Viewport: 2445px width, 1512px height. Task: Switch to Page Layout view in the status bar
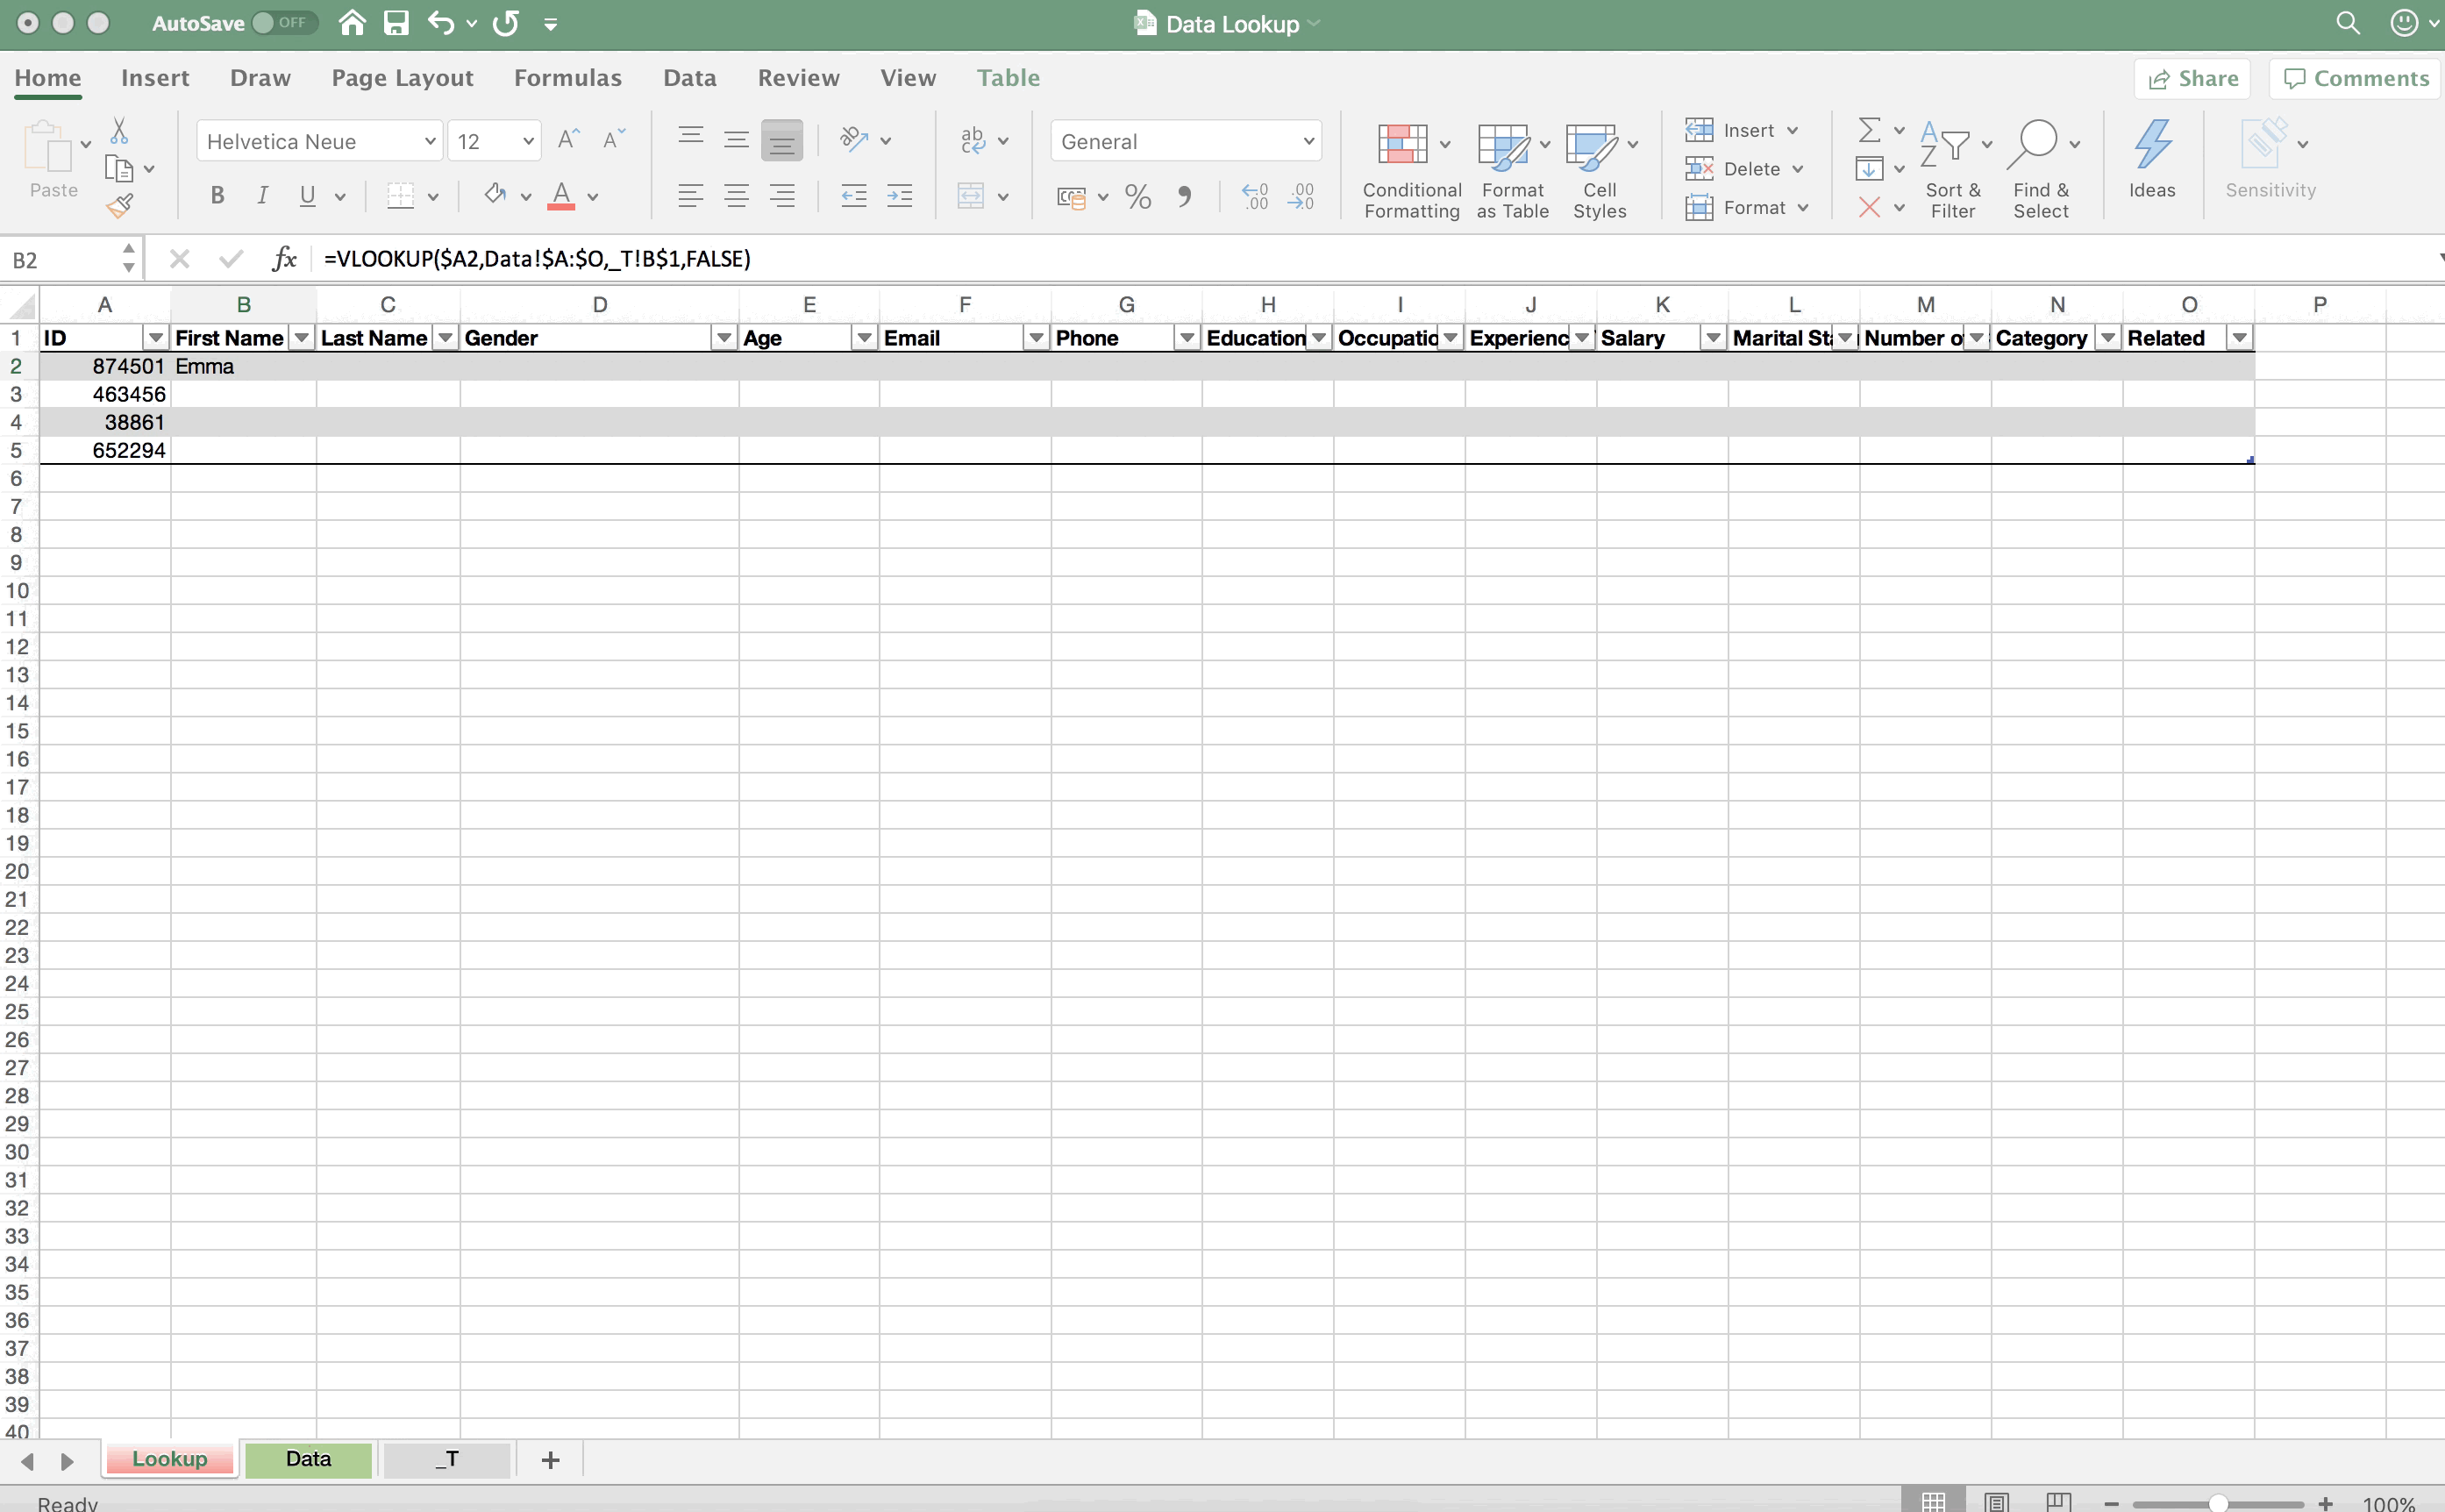click(1996, 1501)
